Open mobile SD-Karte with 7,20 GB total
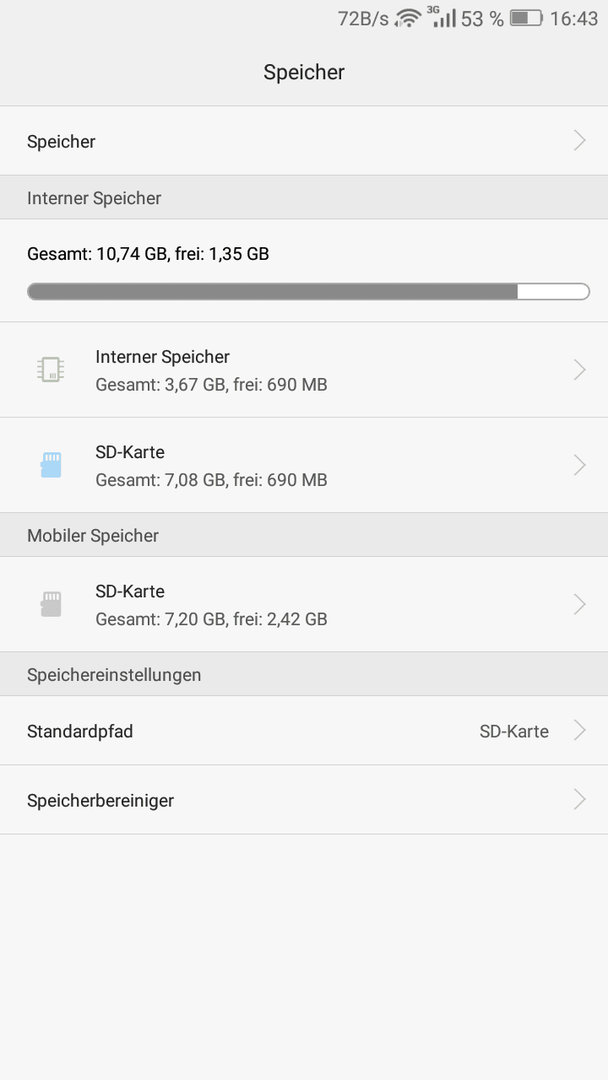 [x=304, y=604]
